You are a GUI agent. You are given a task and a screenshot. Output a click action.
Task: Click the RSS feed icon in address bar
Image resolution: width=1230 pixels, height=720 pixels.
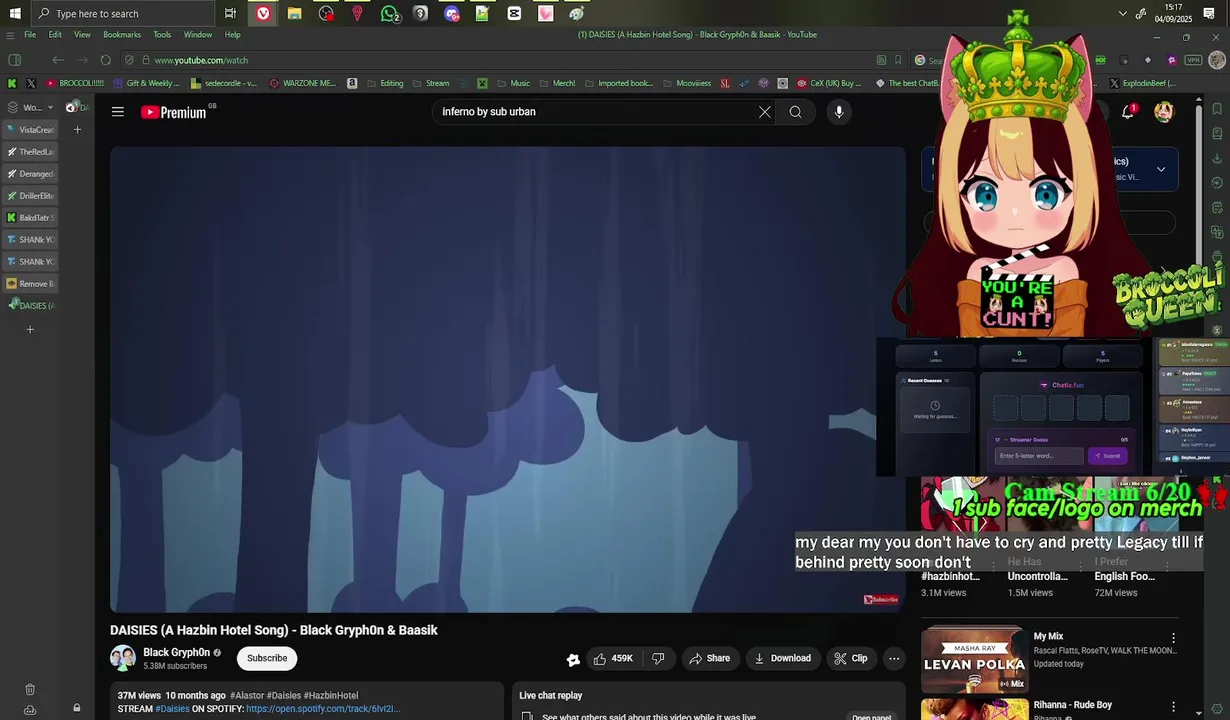click(881, 60)
